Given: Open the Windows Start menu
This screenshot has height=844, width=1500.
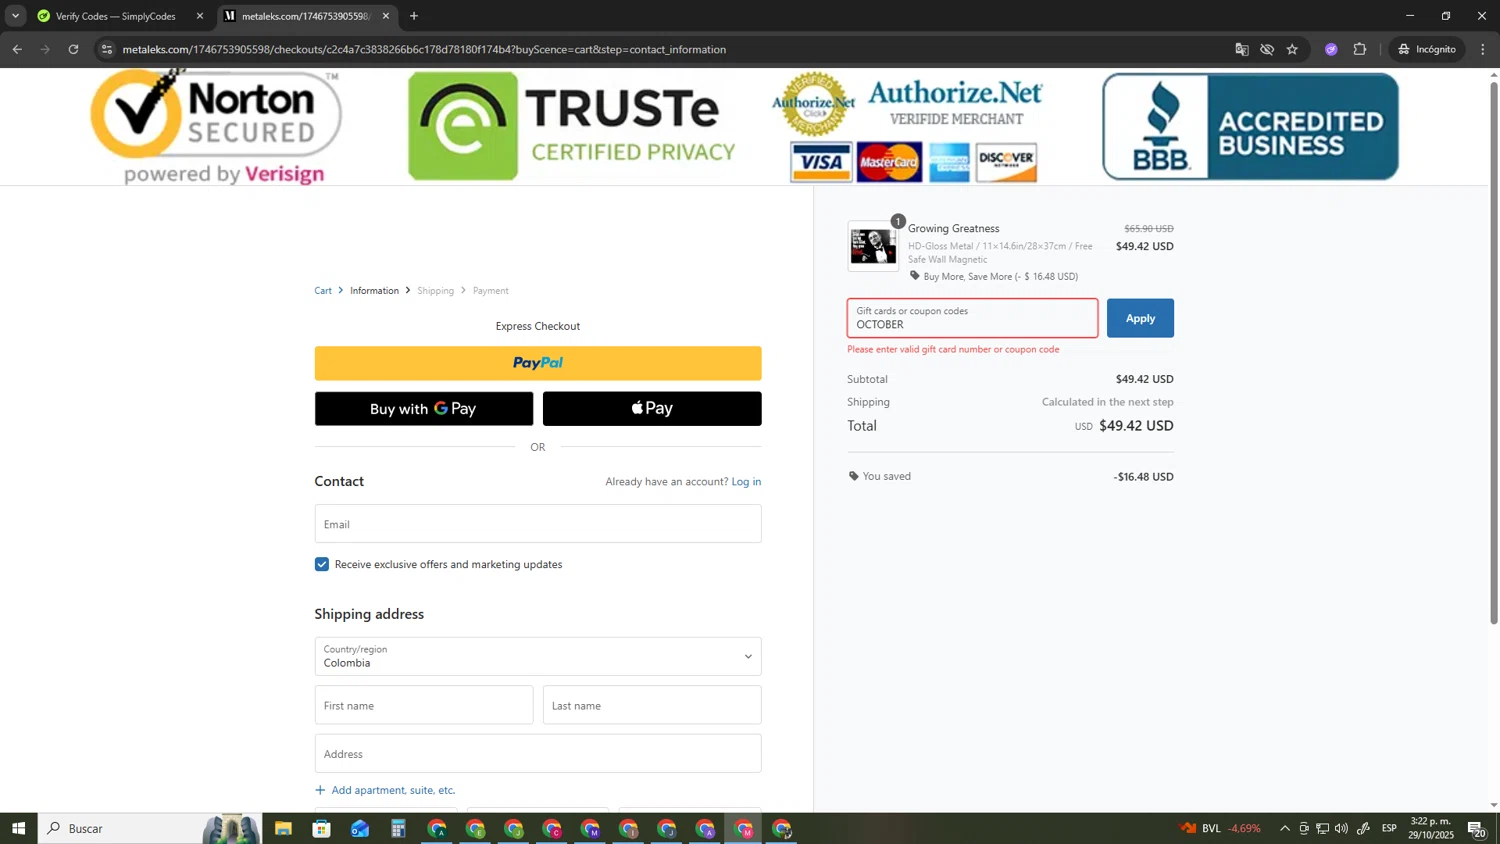Looking at the screenshot, I should coord(18,828).
